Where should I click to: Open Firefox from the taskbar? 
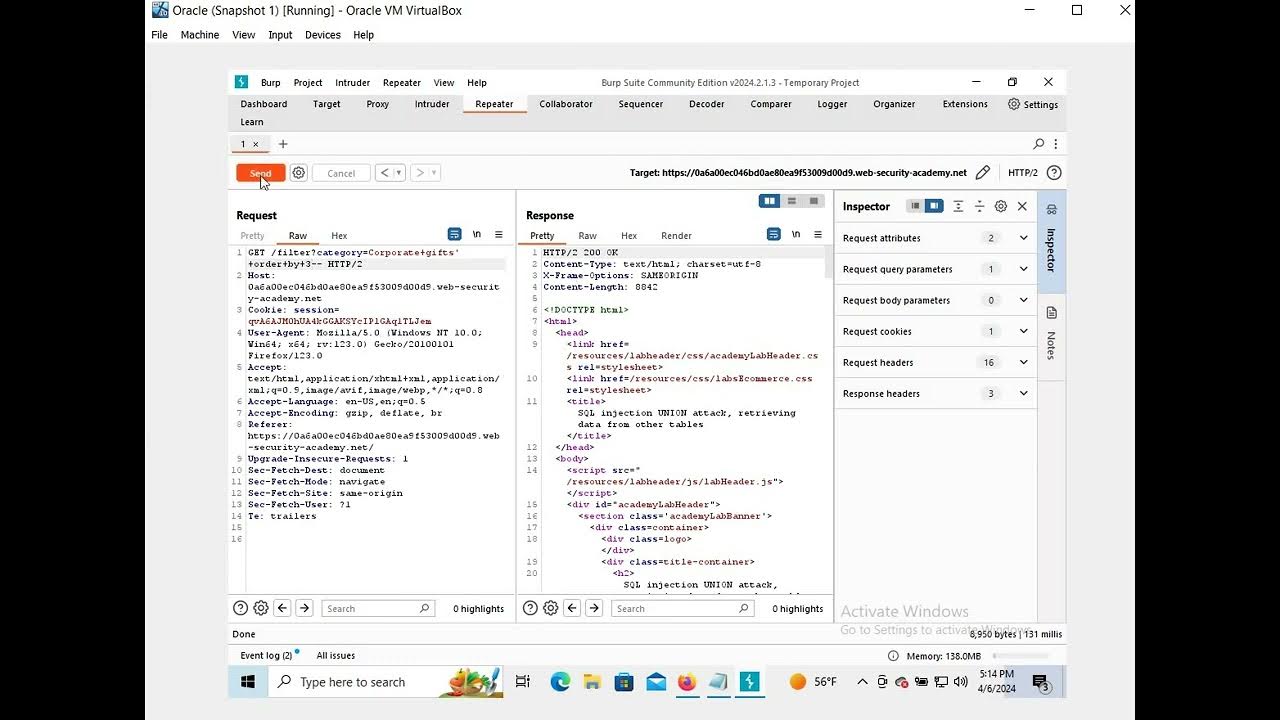click(686, 682)
